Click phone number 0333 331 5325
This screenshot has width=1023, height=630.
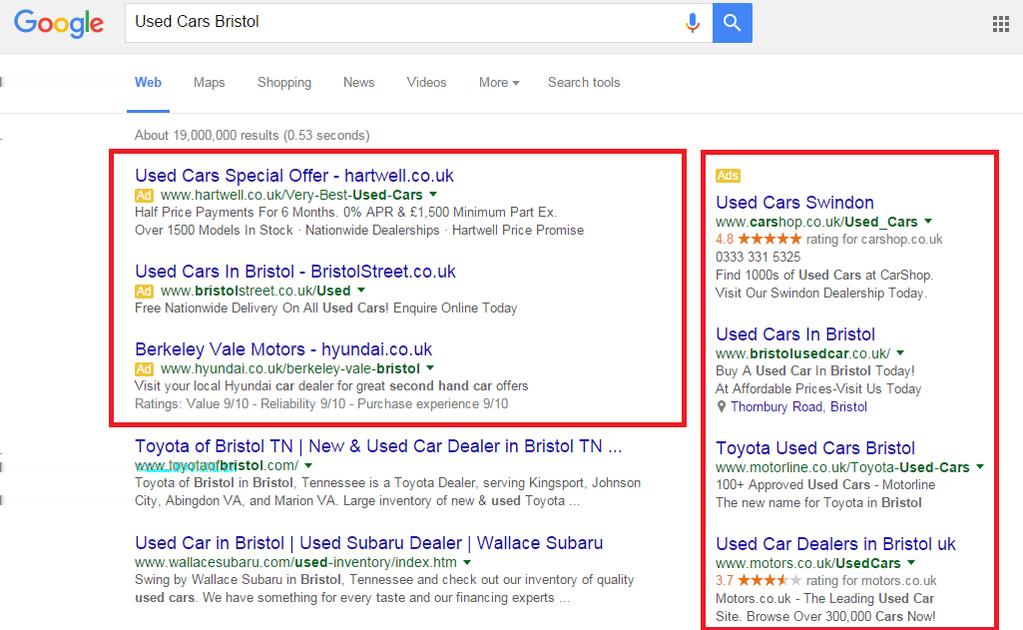(x=757, y=257)
